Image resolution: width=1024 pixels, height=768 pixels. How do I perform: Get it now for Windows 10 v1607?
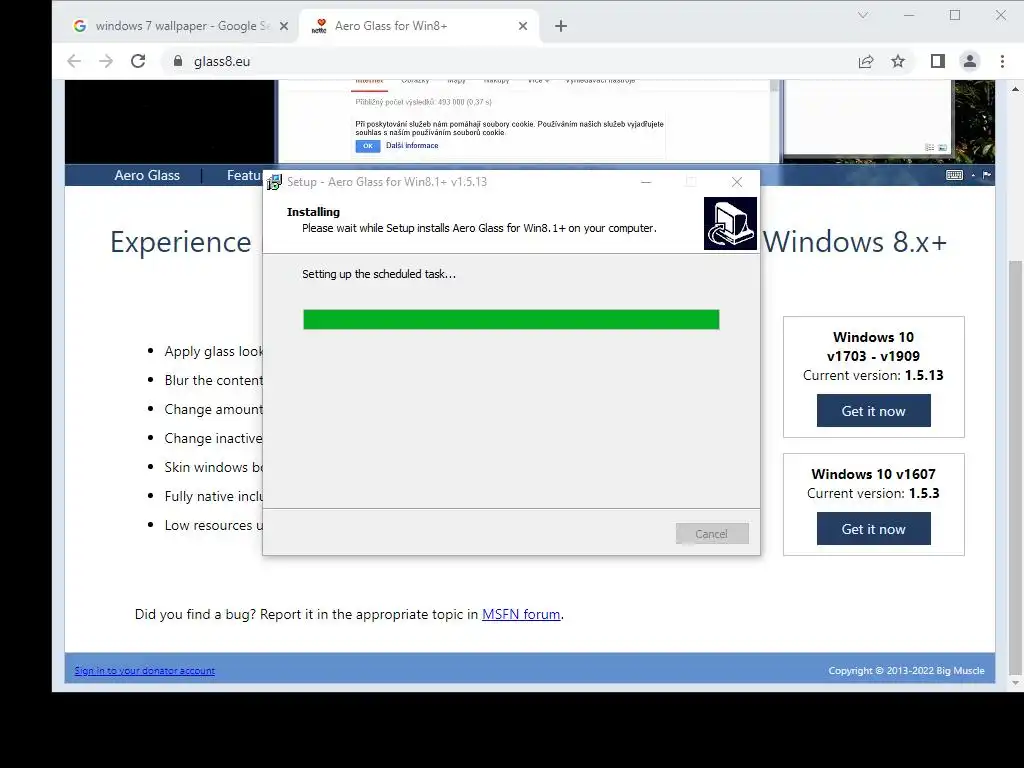pyautogui.click(x=873, y=529)
